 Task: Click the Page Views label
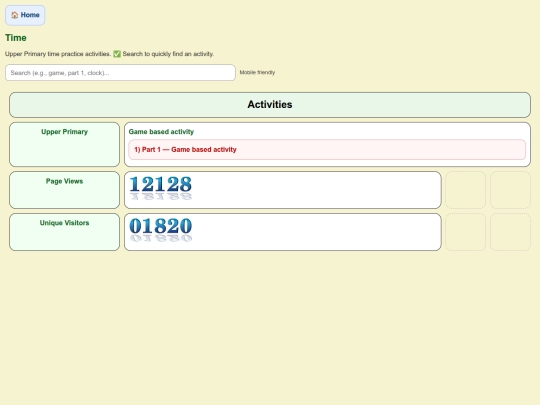pyautogui.click(x=64, y=181)
